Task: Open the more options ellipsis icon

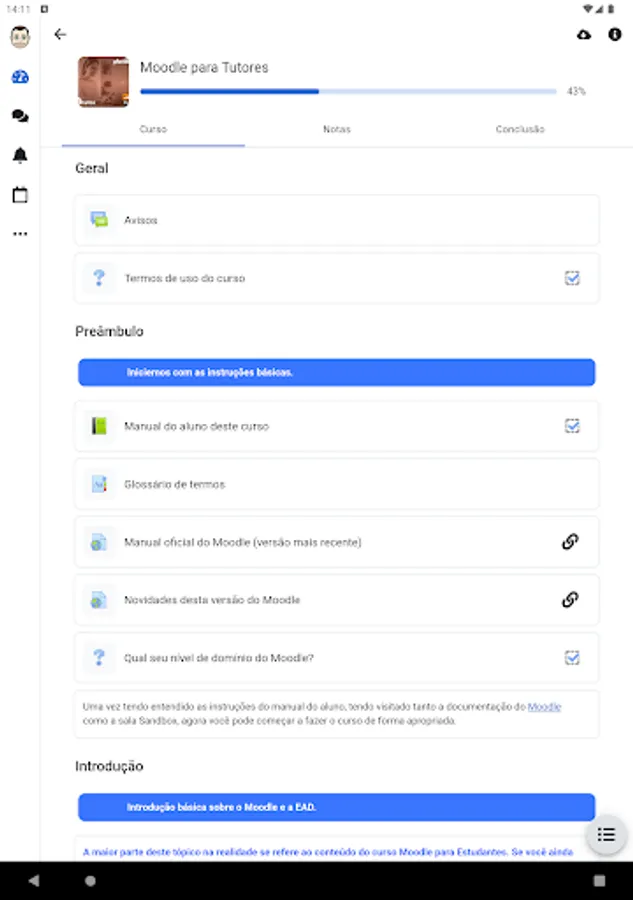Action: (20, 234)
